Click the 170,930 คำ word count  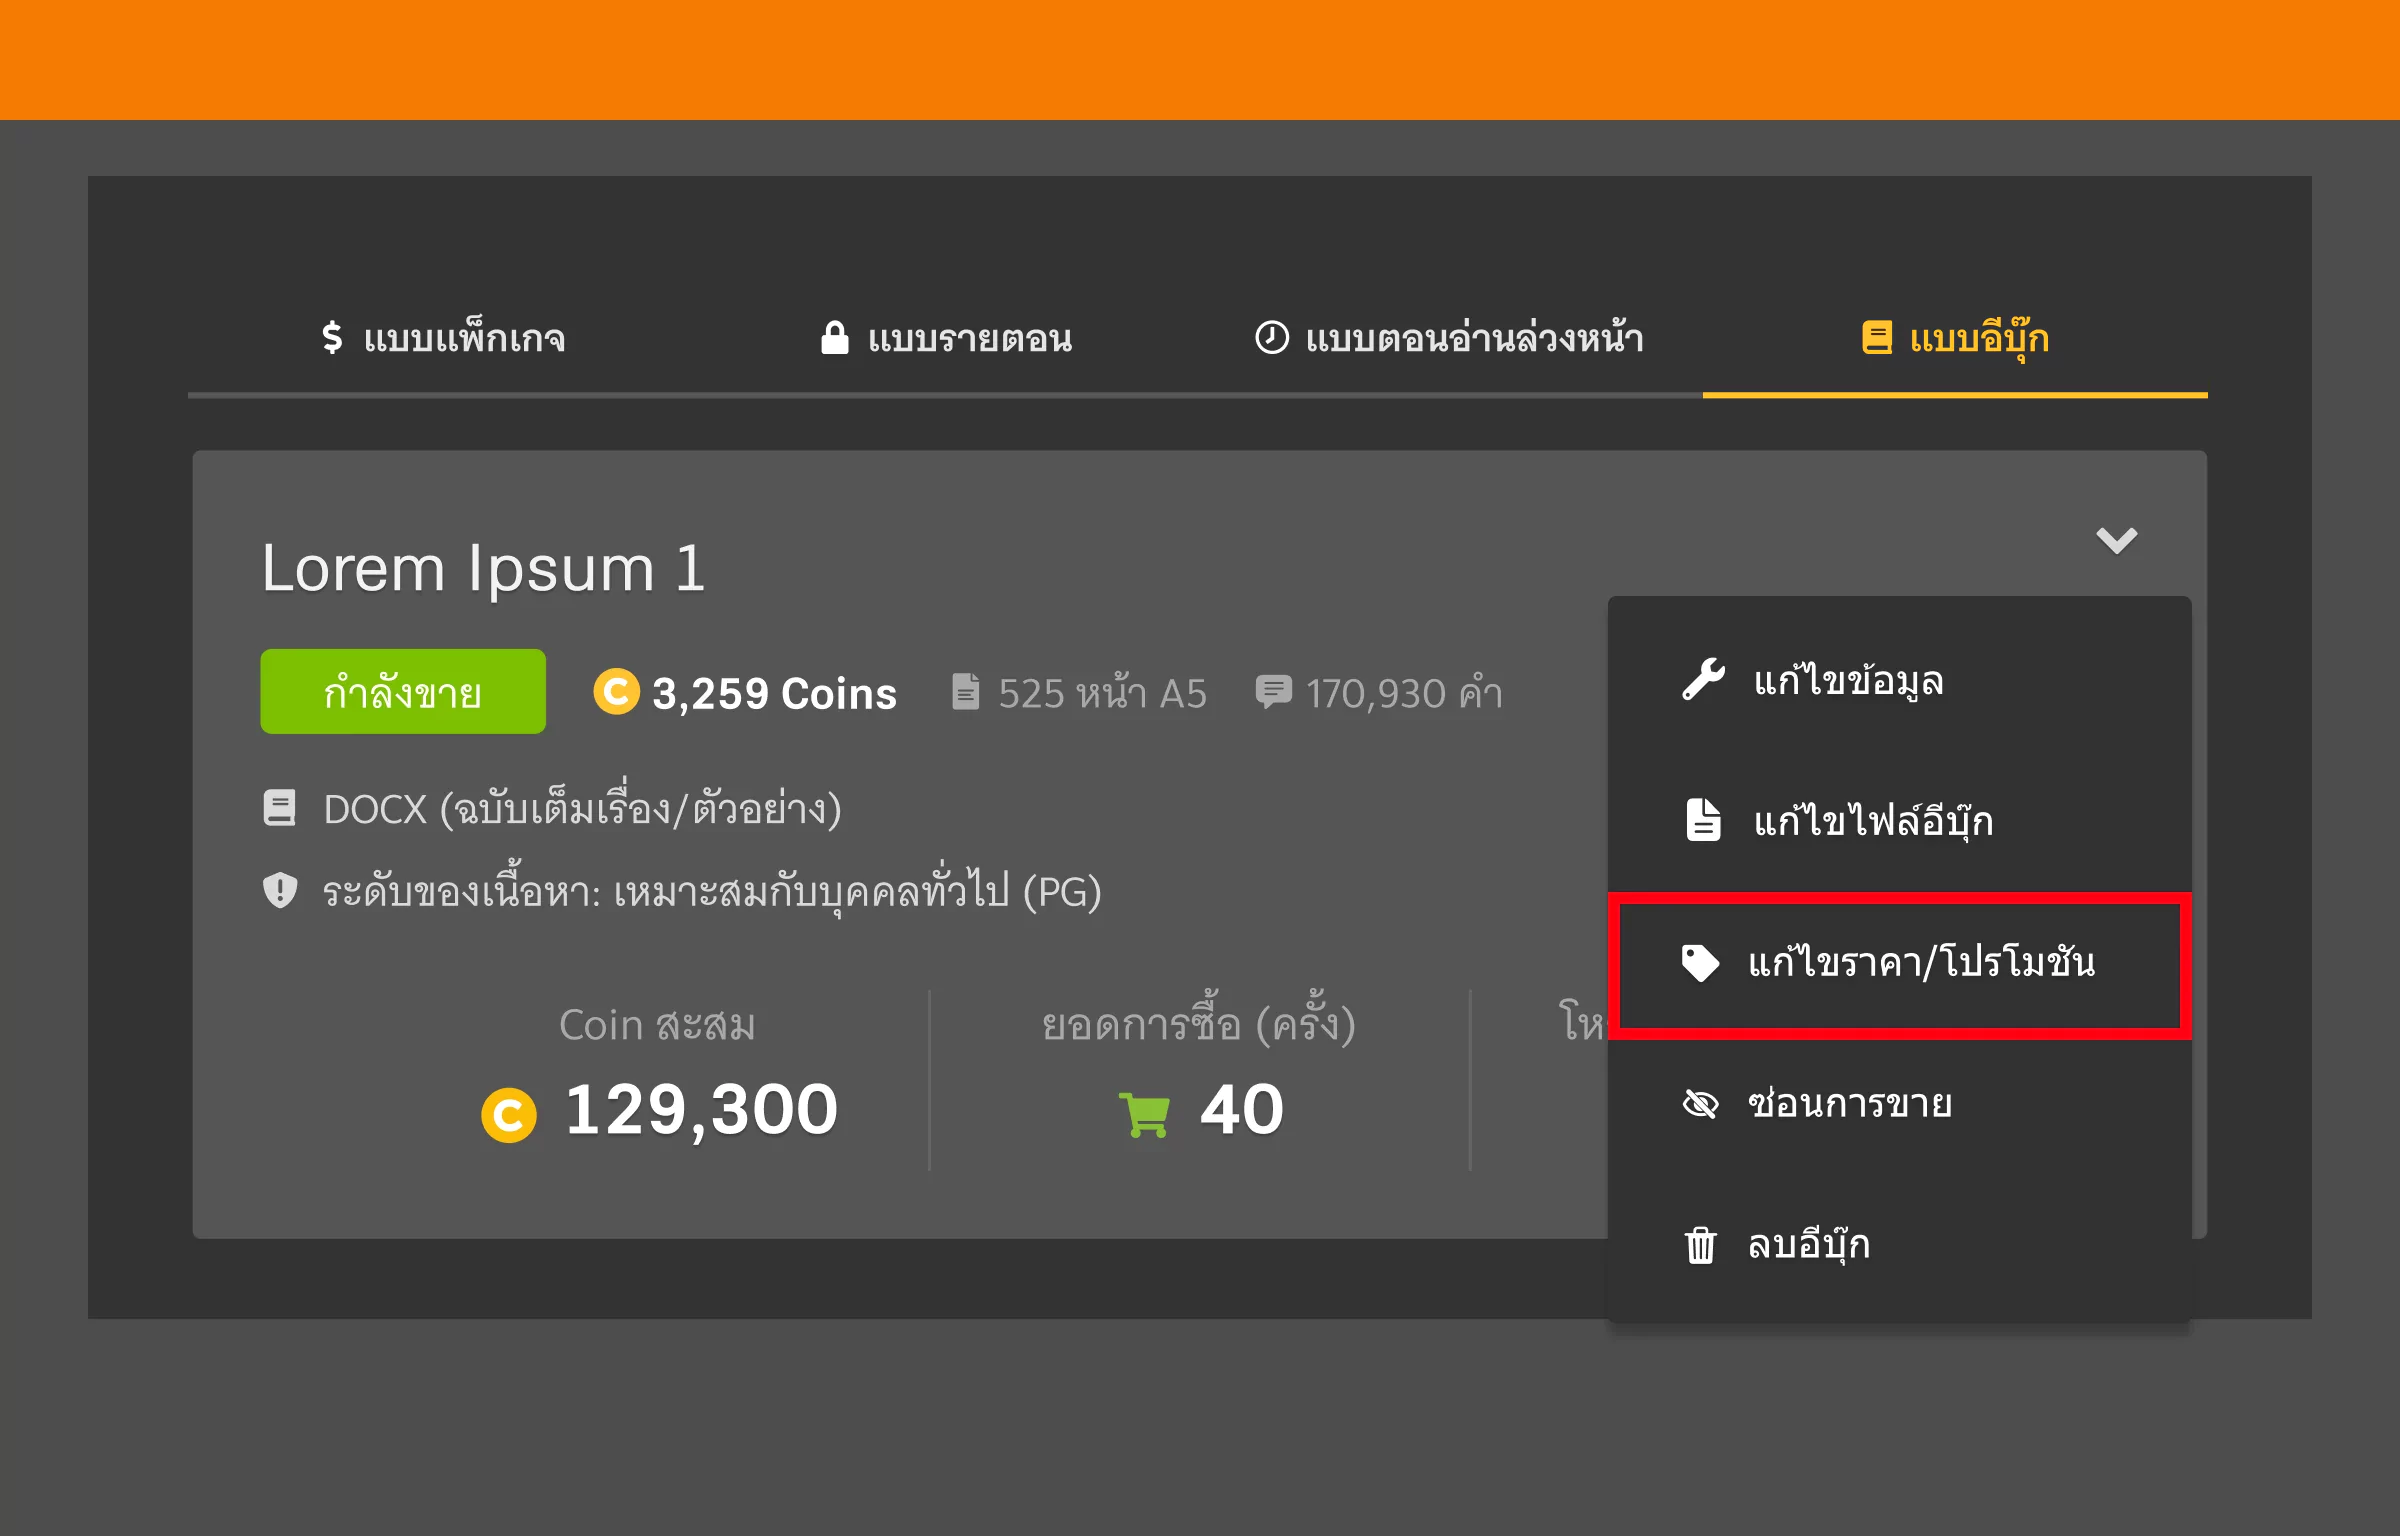click(x=1404, y=692)
